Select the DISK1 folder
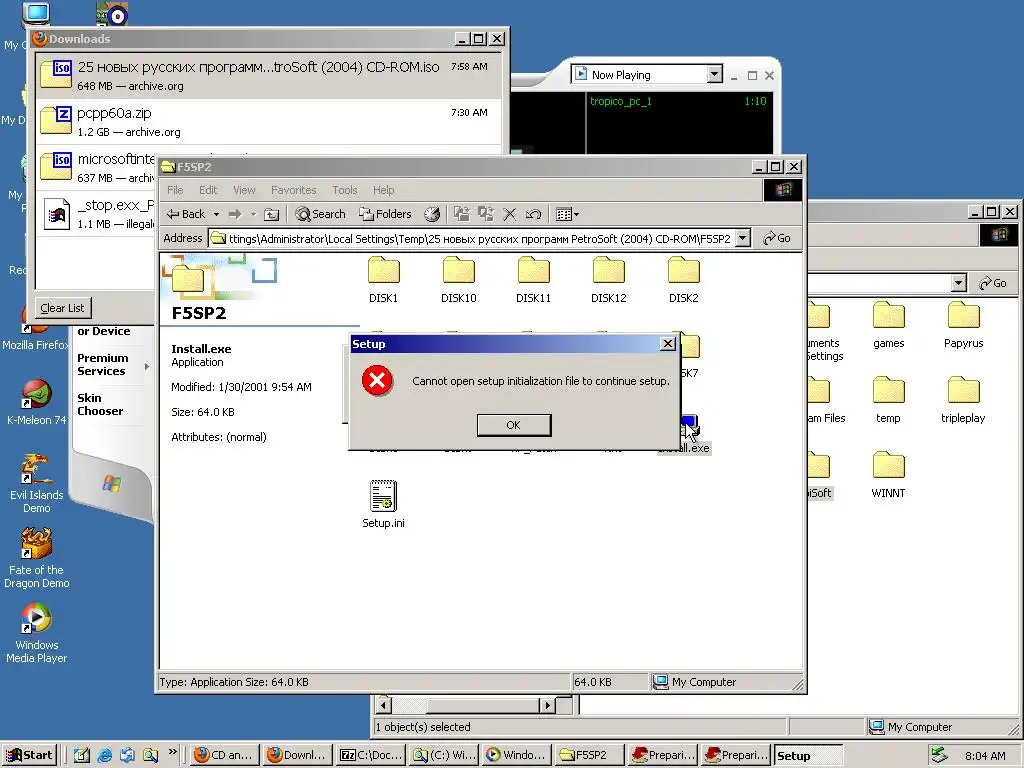The image size is (1024, 768). pos(383,280)
